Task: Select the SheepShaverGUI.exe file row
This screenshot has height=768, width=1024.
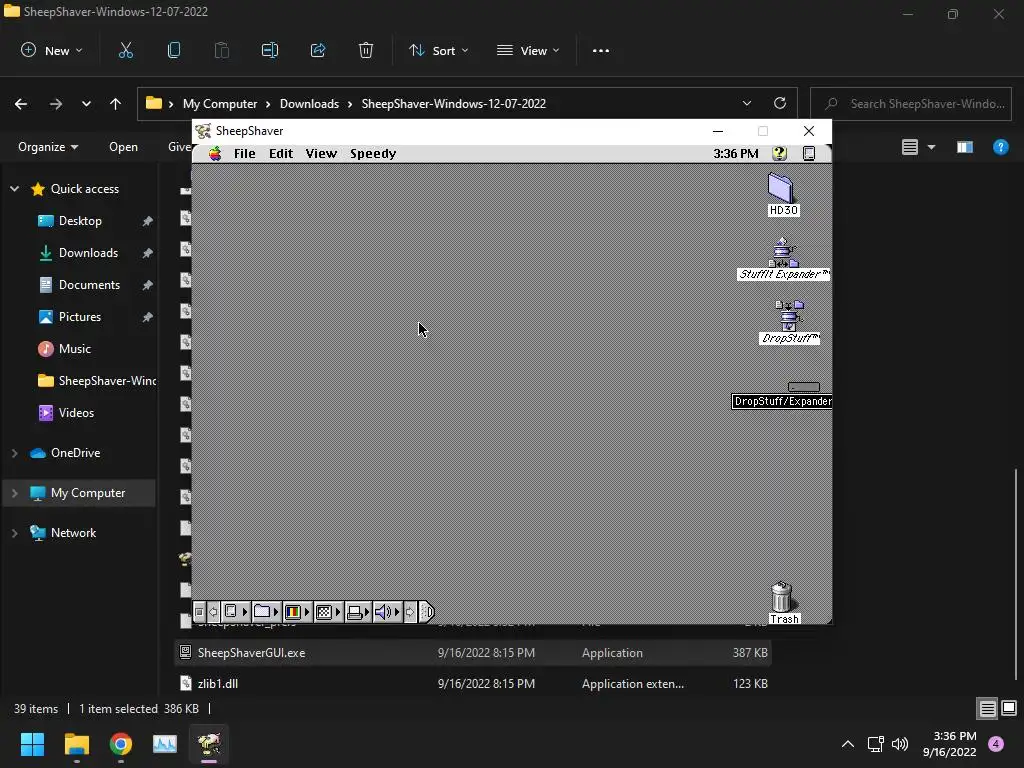Action: pos(473,652)
